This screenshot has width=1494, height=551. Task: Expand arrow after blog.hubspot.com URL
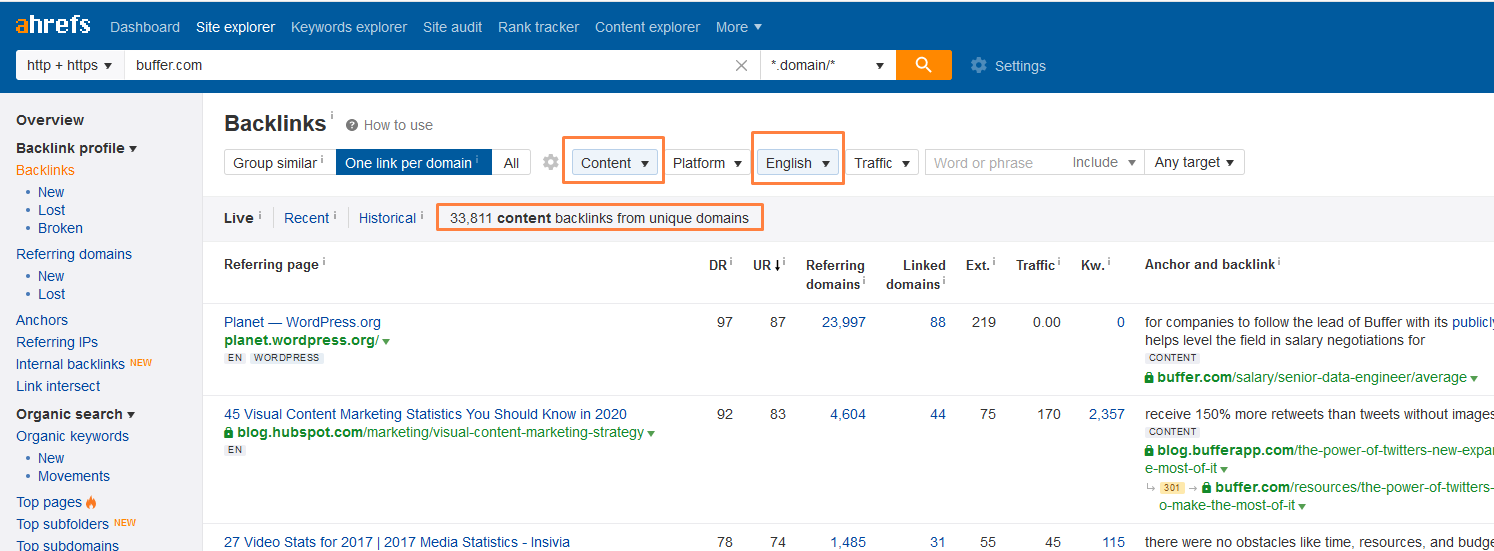[x=651, y=434]
